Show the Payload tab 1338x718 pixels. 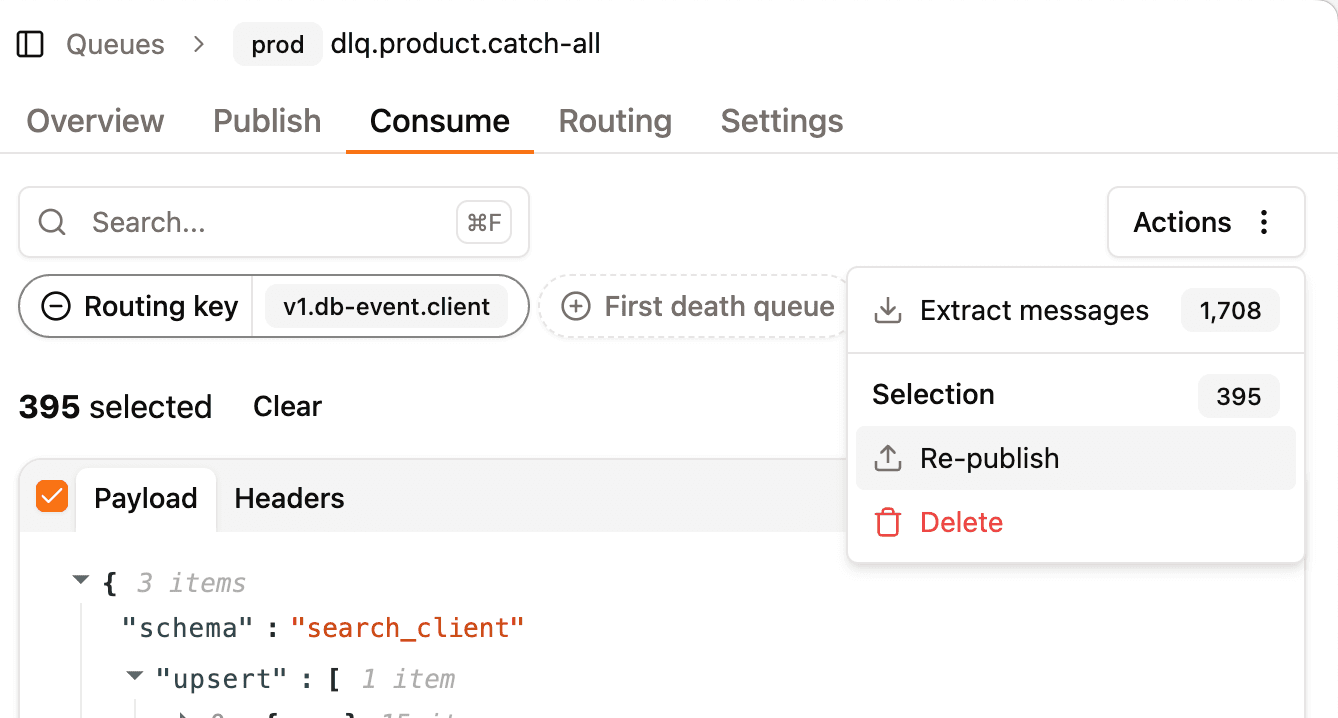pyautogui.click(x=146, y=498)
